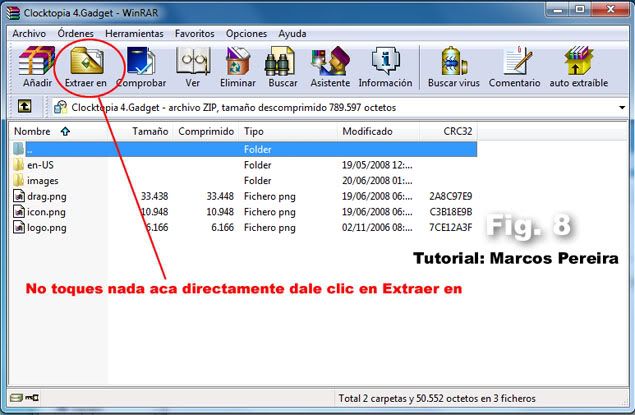
Task: Expand the archive path dropdown arrow
Action: click(622, 108)
